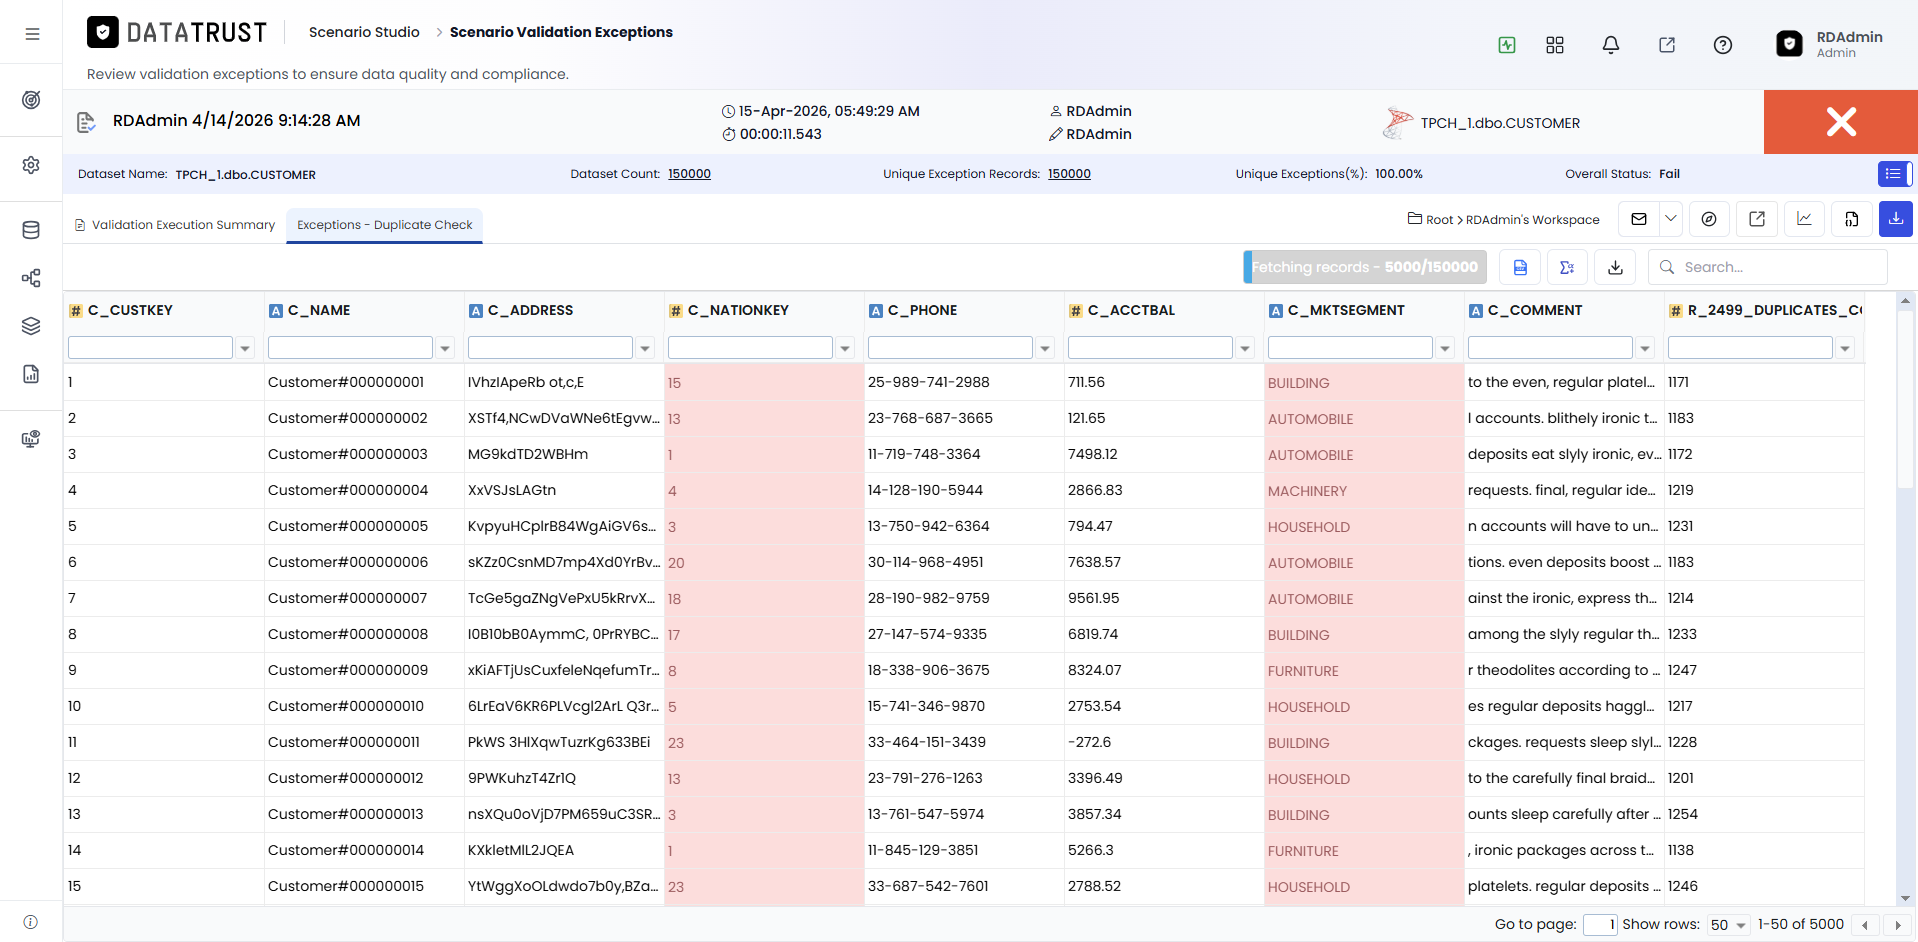Click Scenario Studio breadcrumb
The image size is (1918, 942).
pyautogui.click(x=364, y=32)
